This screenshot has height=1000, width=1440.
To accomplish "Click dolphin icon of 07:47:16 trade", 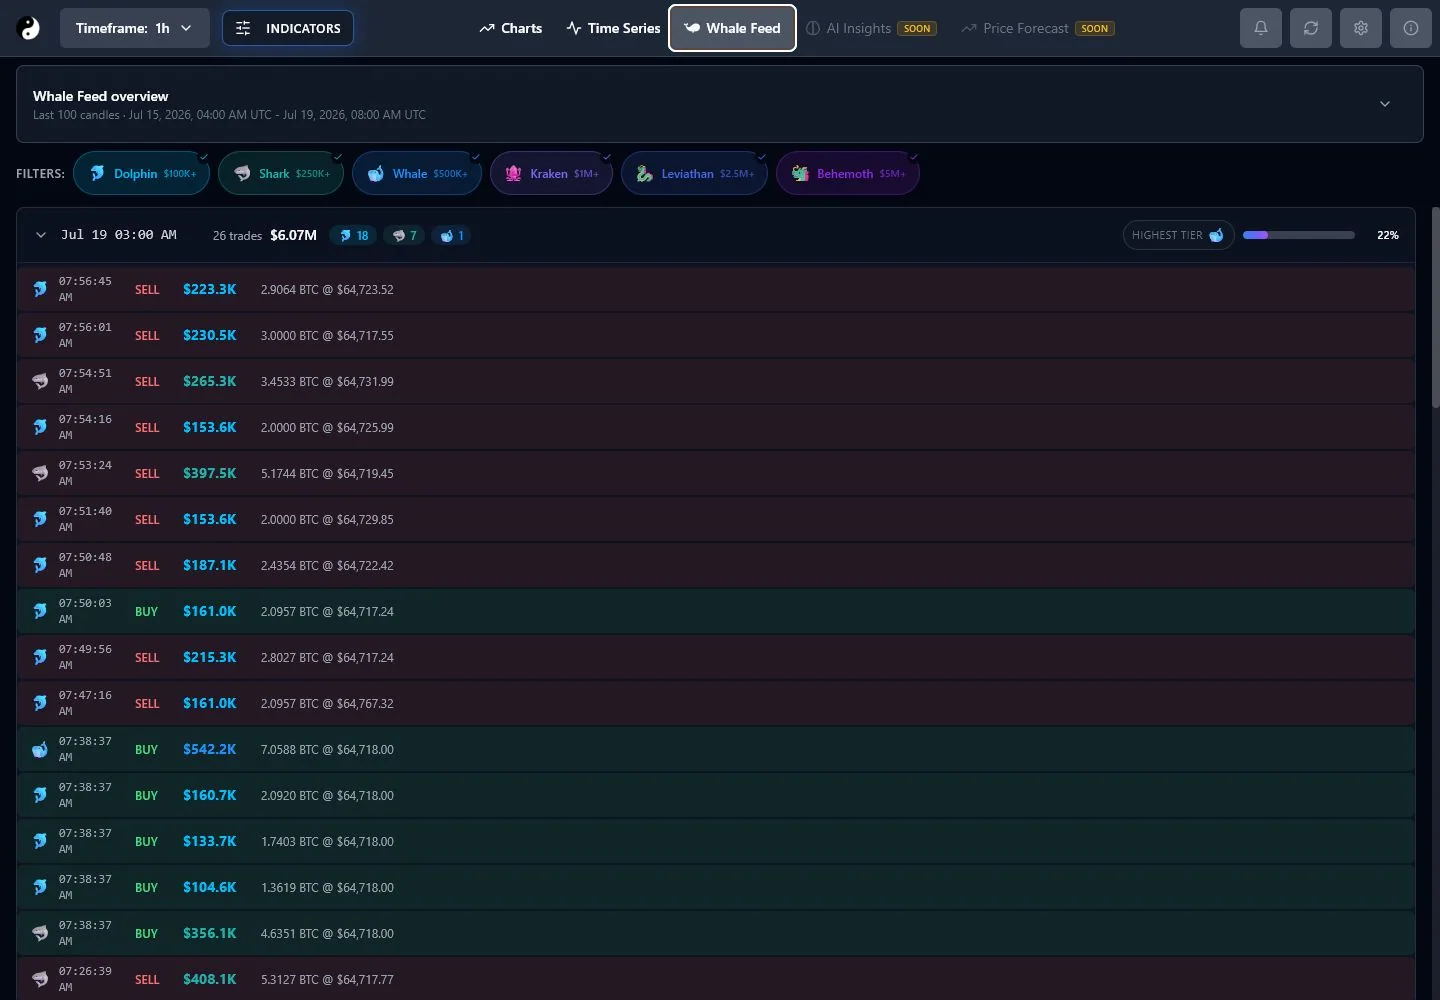I will 40,703.
